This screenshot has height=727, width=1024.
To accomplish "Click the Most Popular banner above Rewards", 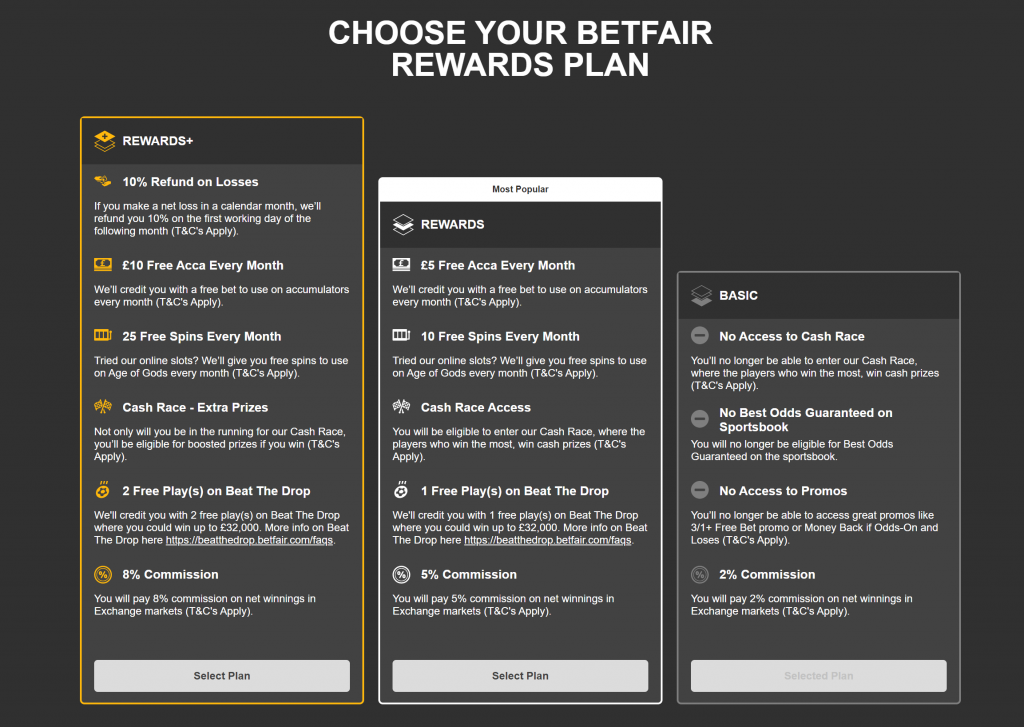I will (520, 189).
